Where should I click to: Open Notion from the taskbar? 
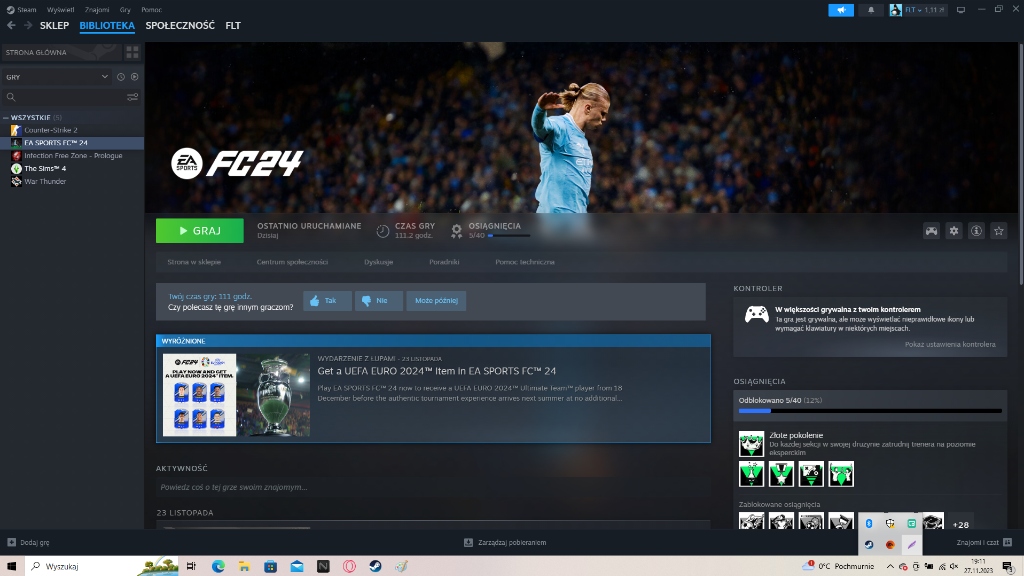323,566
